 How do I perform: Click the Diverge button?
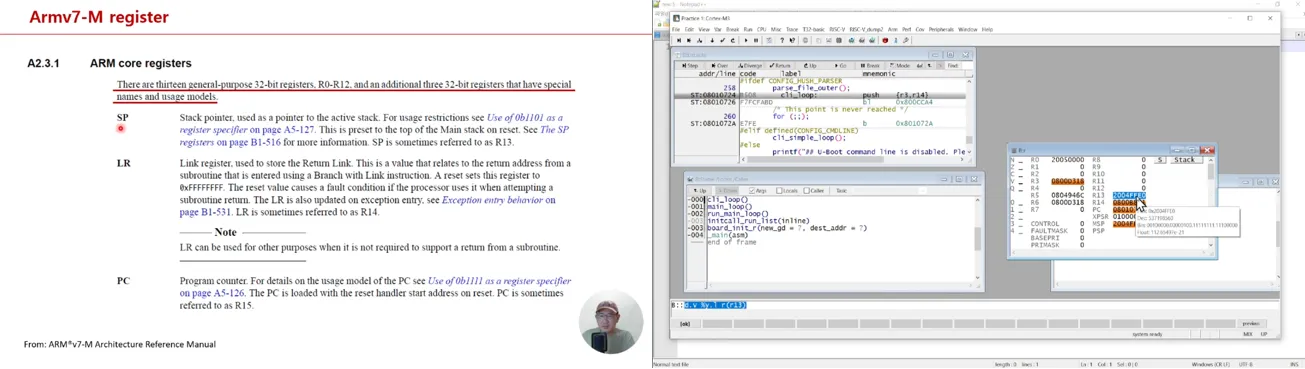(x=750, y=66)
